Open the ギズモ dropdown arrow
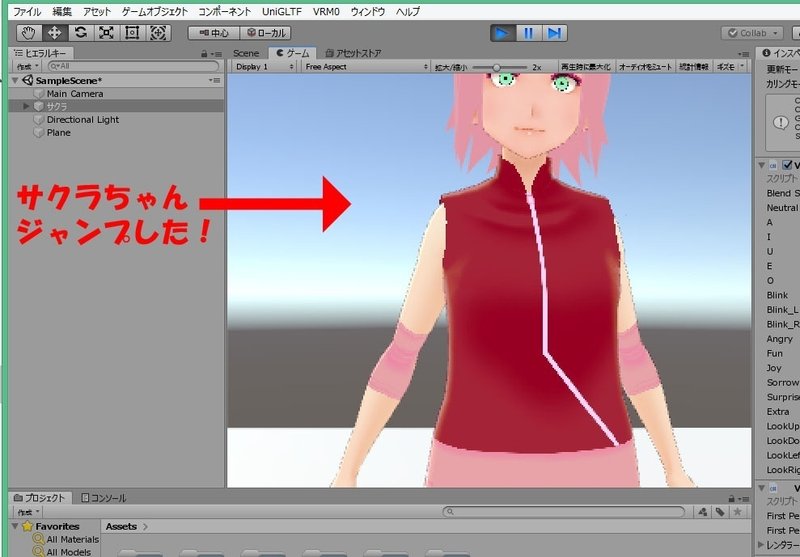The image size is (800, 557). tap(742, 67)
